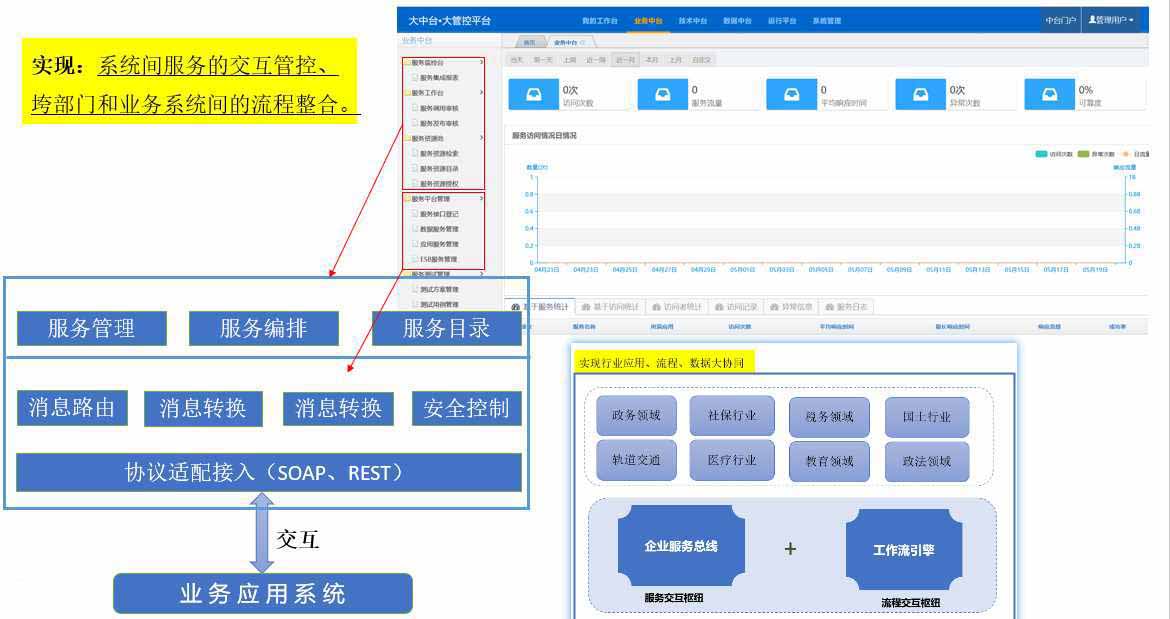
Task: Toggle the 访问次数 legend series in chart
Action: (1061, 154)
